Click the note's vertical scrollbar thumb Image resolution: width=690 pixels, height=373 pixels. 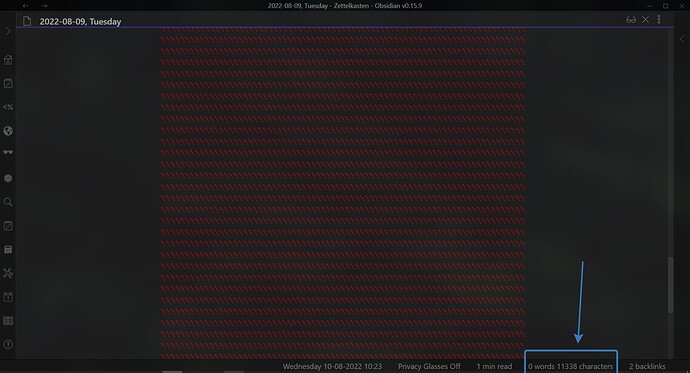click(x=671, y=285)
